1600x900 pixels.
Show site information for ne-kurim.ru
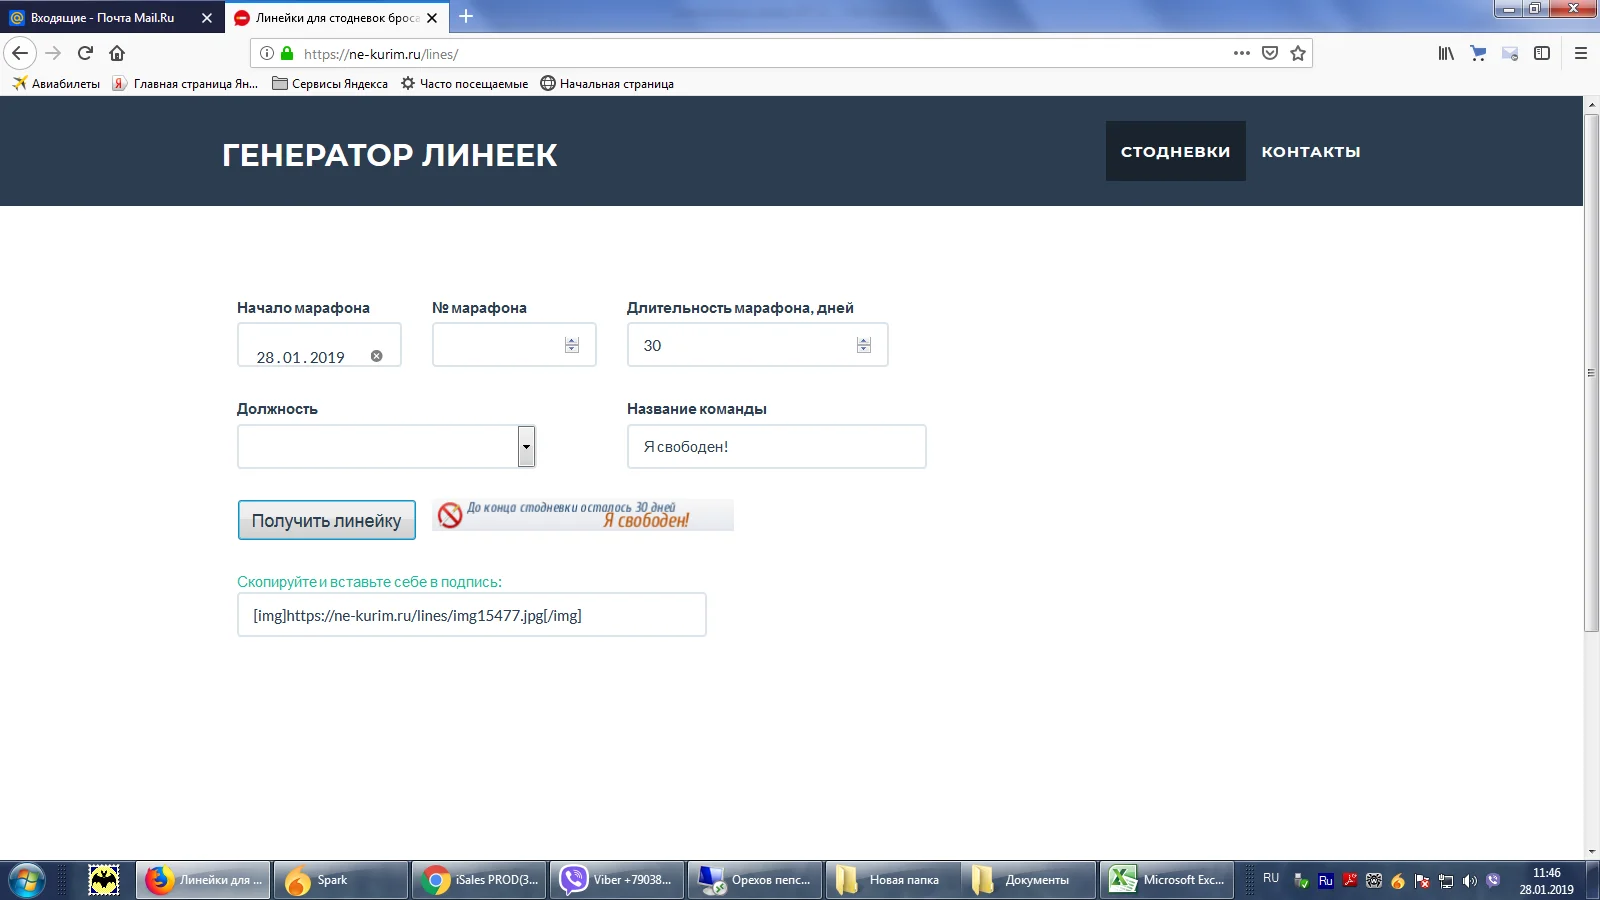[x=267, y=53]
